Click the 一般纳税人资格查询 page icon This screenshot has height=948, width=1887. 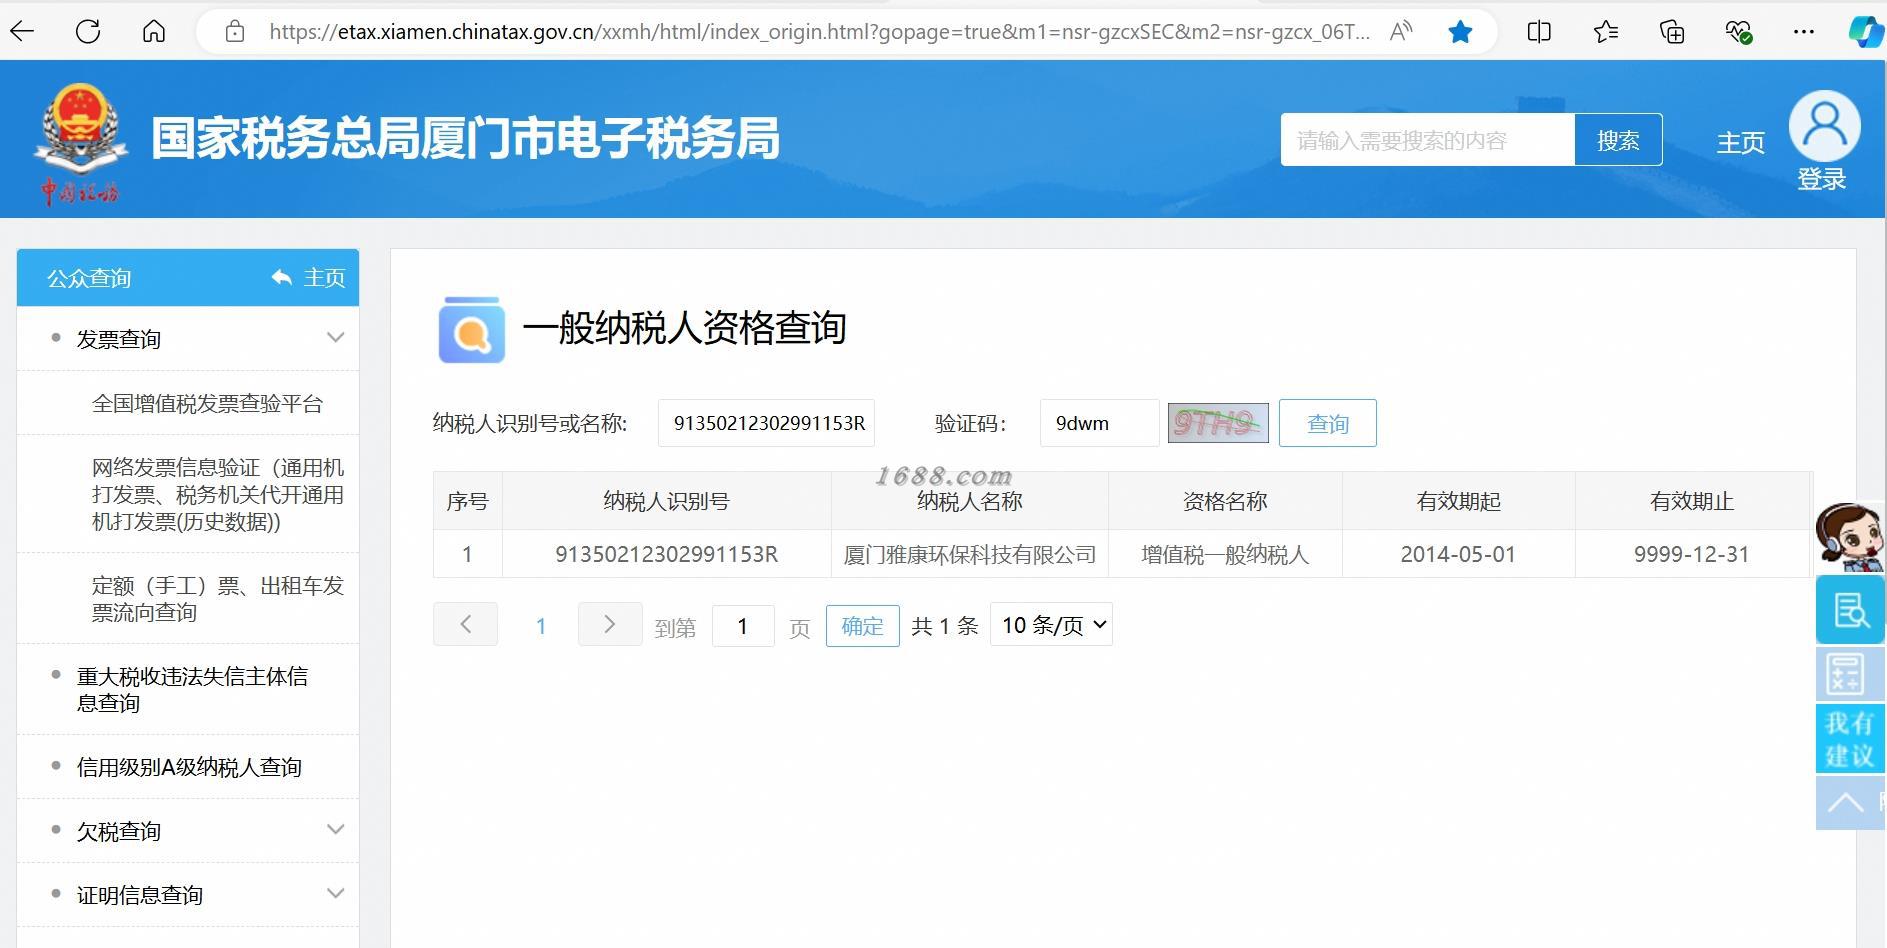[x=472, y=329]
